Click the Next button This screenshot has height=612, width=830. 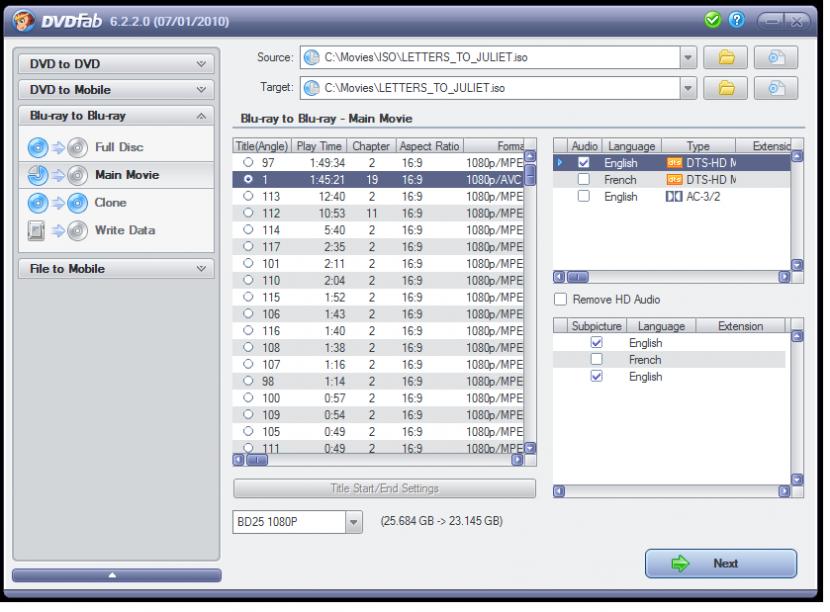720,563
